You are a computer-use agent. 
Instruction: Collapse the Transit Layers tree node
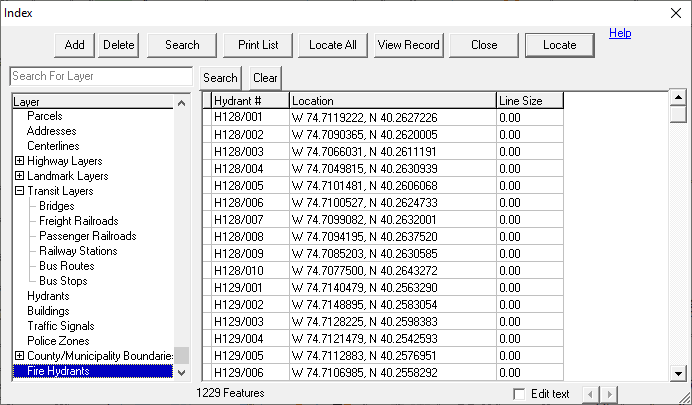(20, 191)
